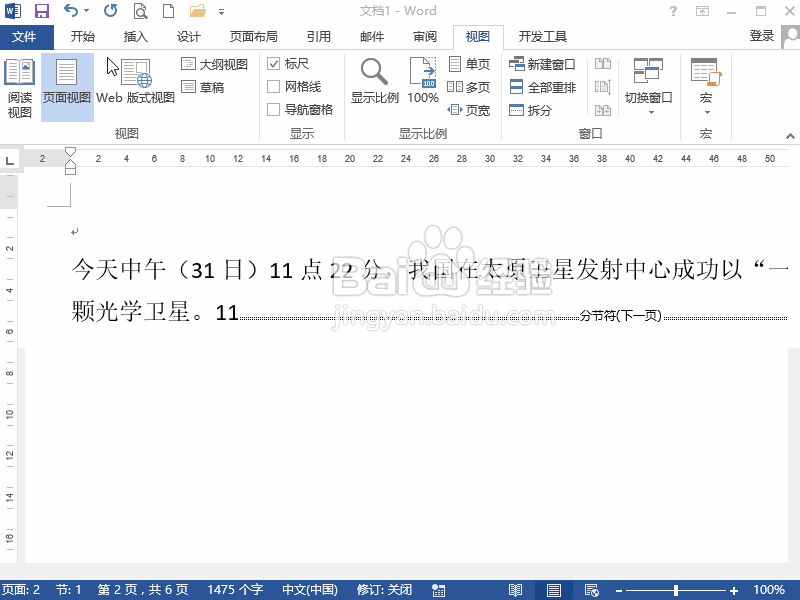Click the 登录 sign-in link
Viewport: 800px width, 600px height.
[761, 36]
